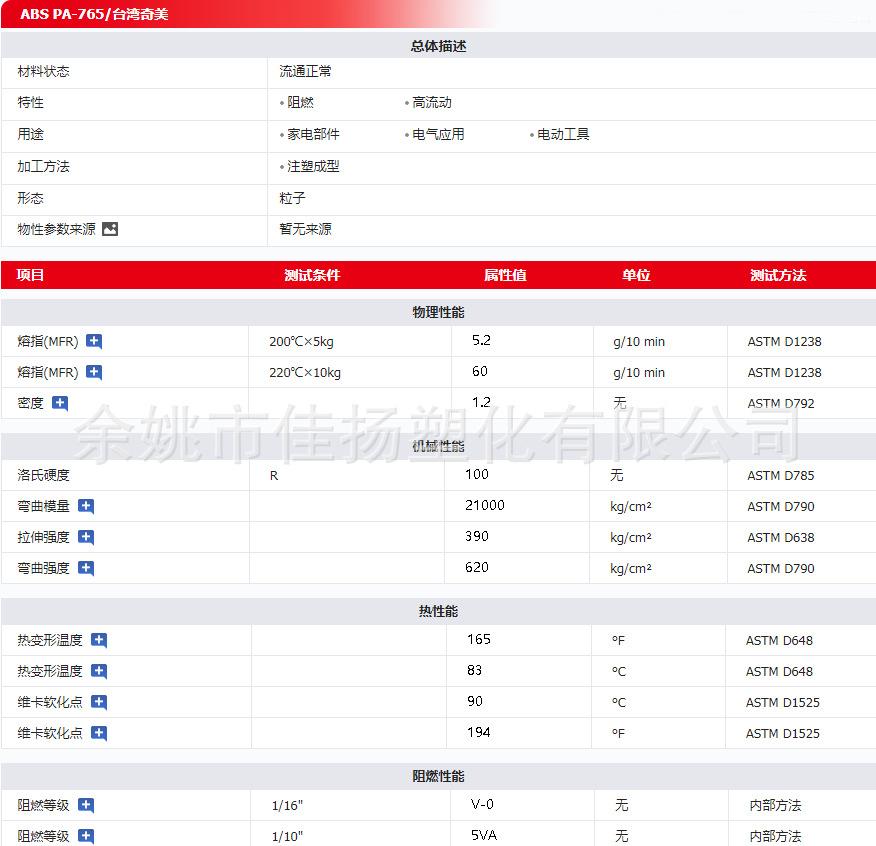Screen dimensions: 876x846
Task: Click the 加工方法 row label
Action: point(44,167)
